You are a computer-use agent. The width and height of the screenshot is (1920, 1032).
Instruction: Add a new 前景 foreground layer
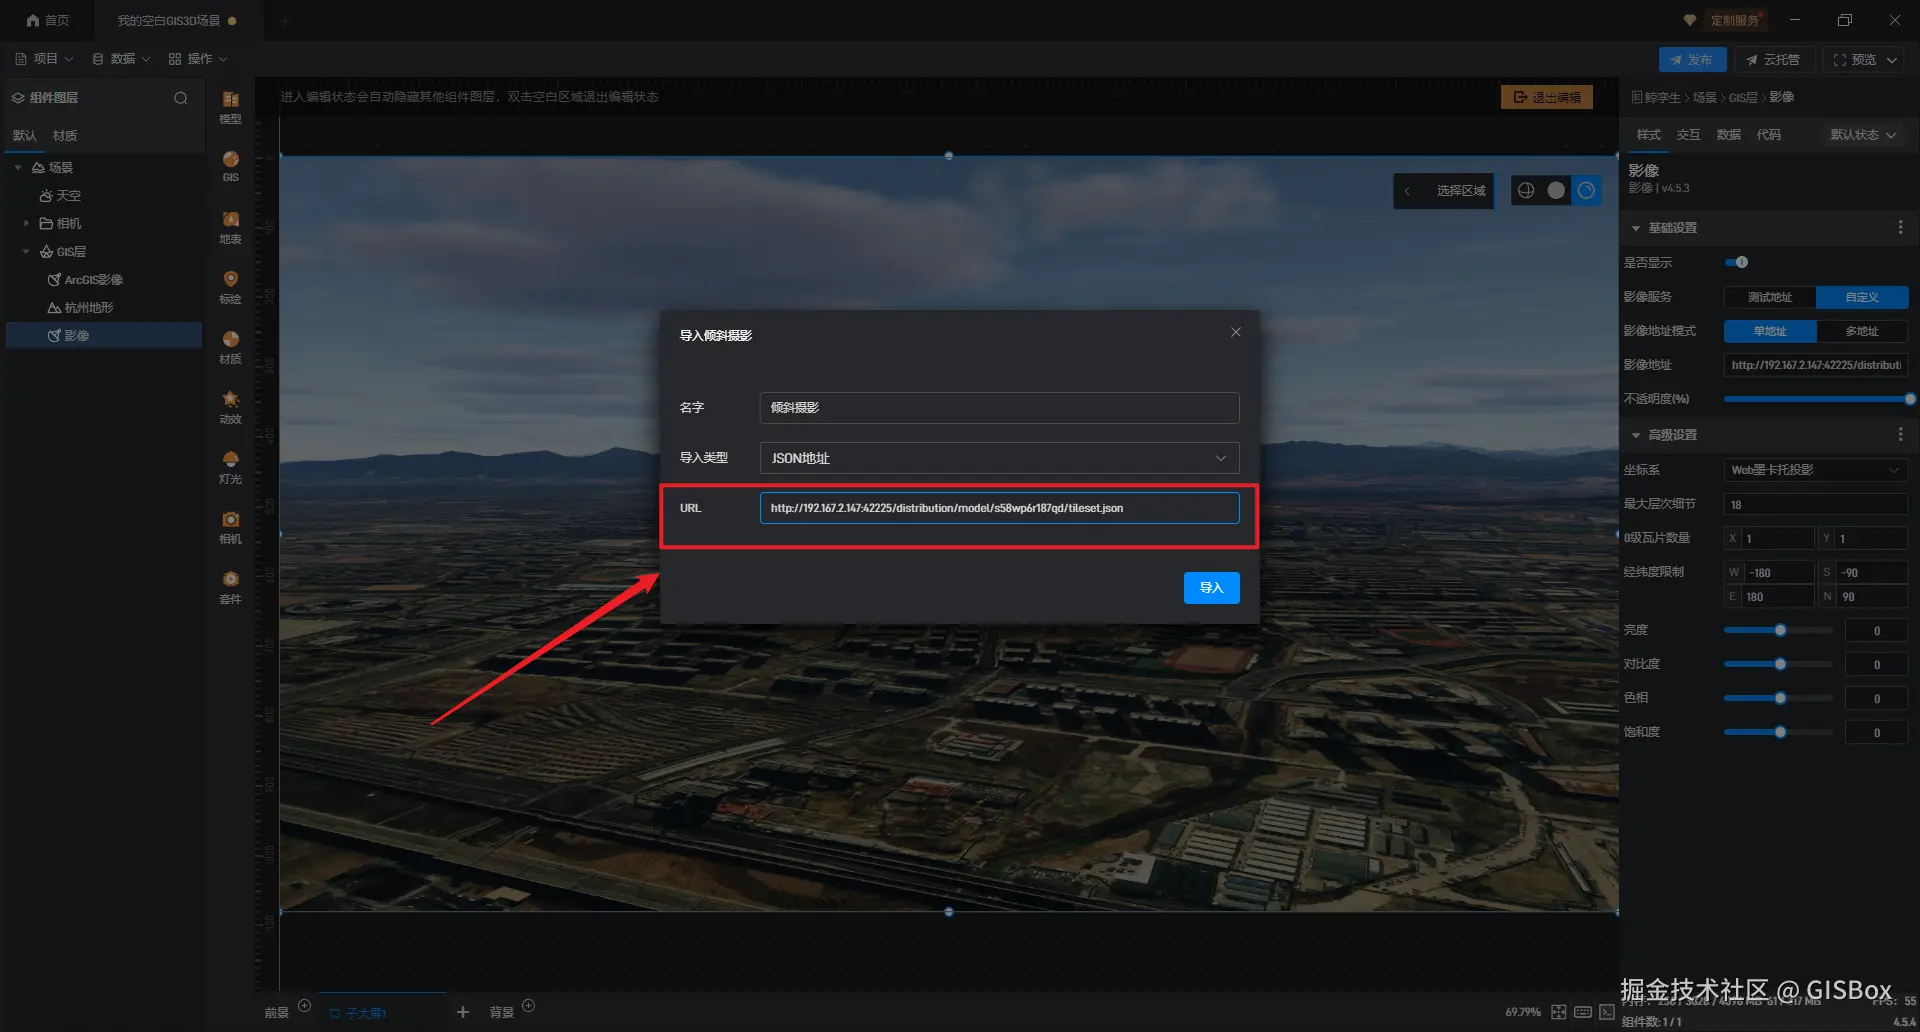pos(305,1006)
